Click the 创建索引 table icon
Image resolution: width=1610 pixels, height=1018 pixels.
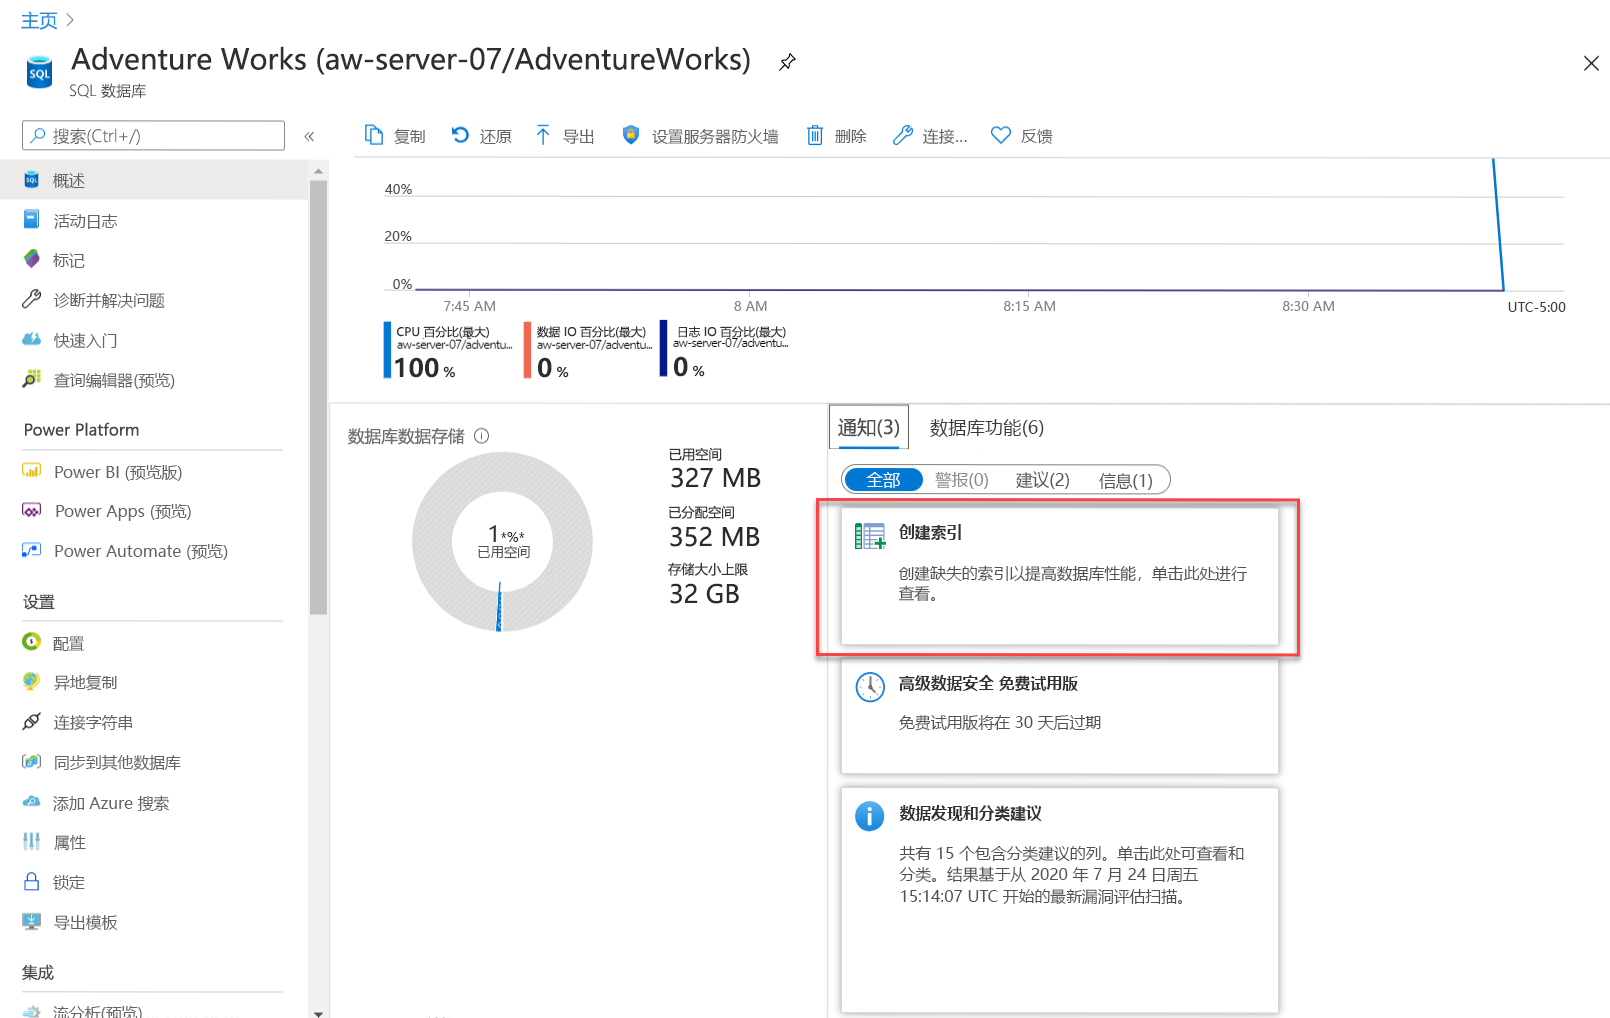click(x=869, y=536)
